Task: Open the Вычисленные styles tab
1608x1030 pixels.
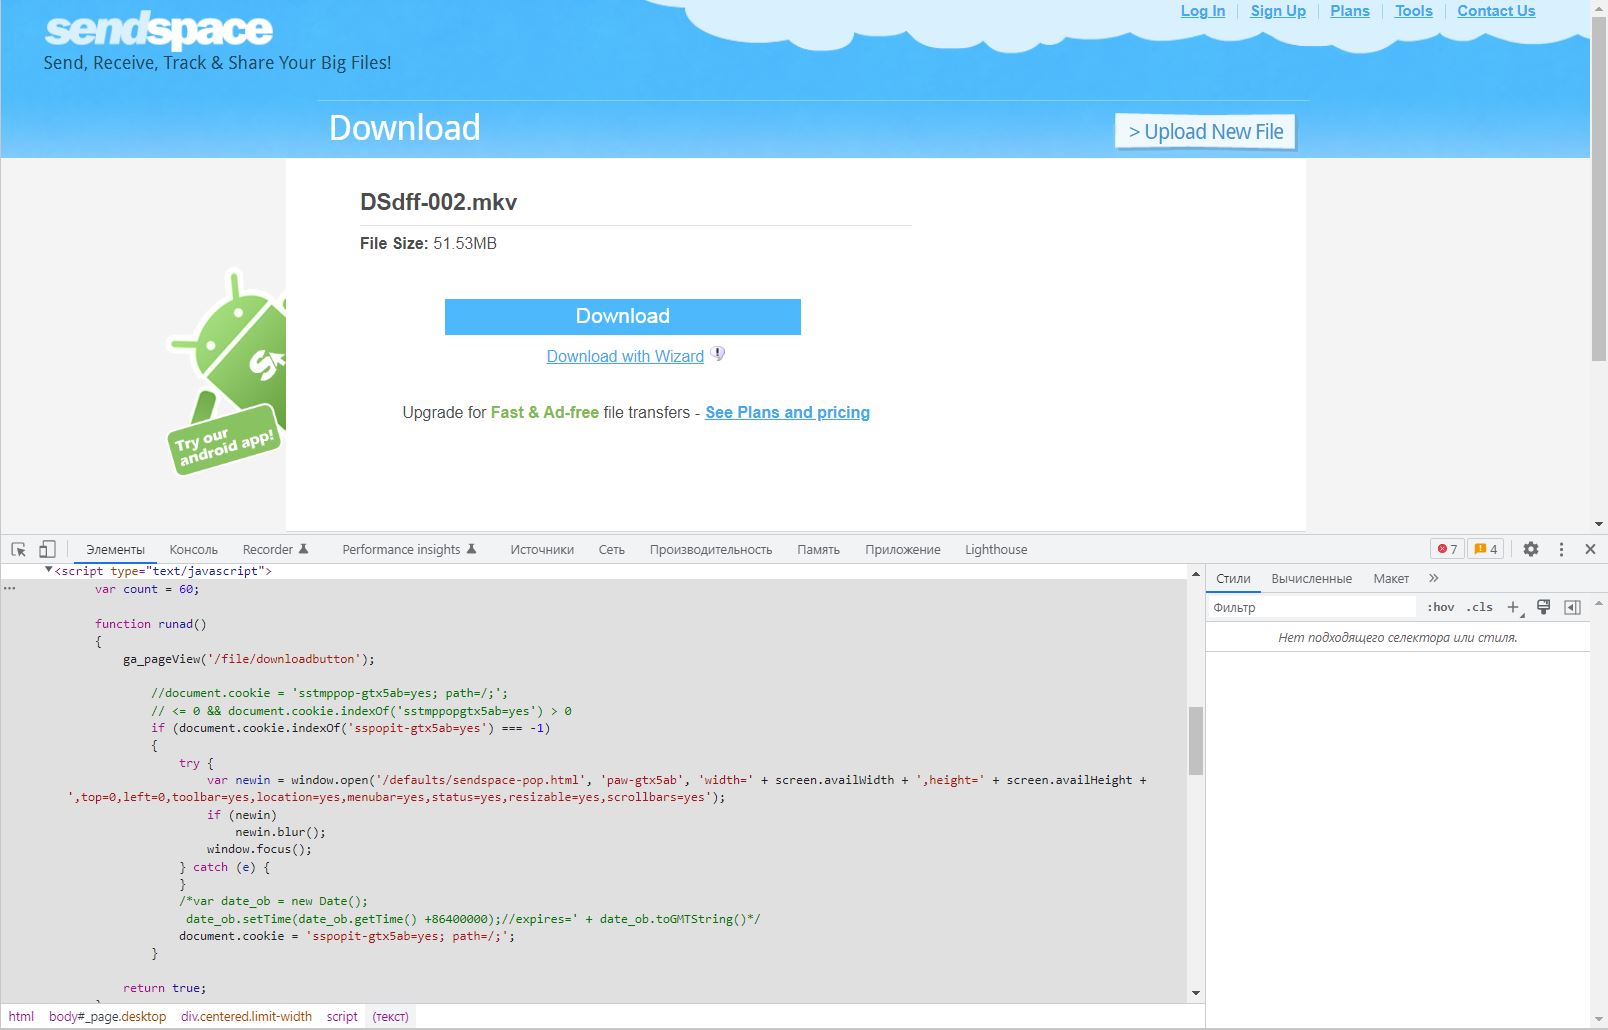Action: [x=1313, y=578]
